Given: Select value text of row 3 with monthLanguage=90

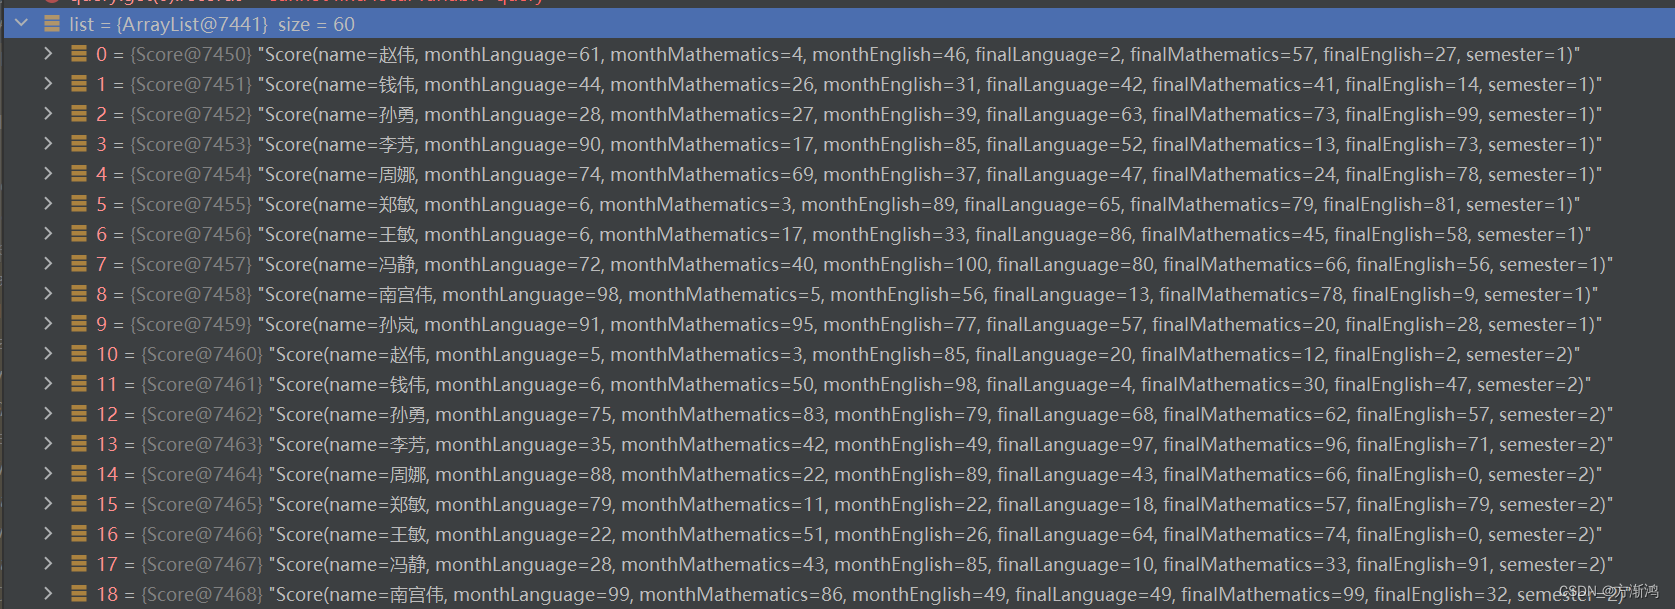Looking at the screenshot, I should pos(930,144).
